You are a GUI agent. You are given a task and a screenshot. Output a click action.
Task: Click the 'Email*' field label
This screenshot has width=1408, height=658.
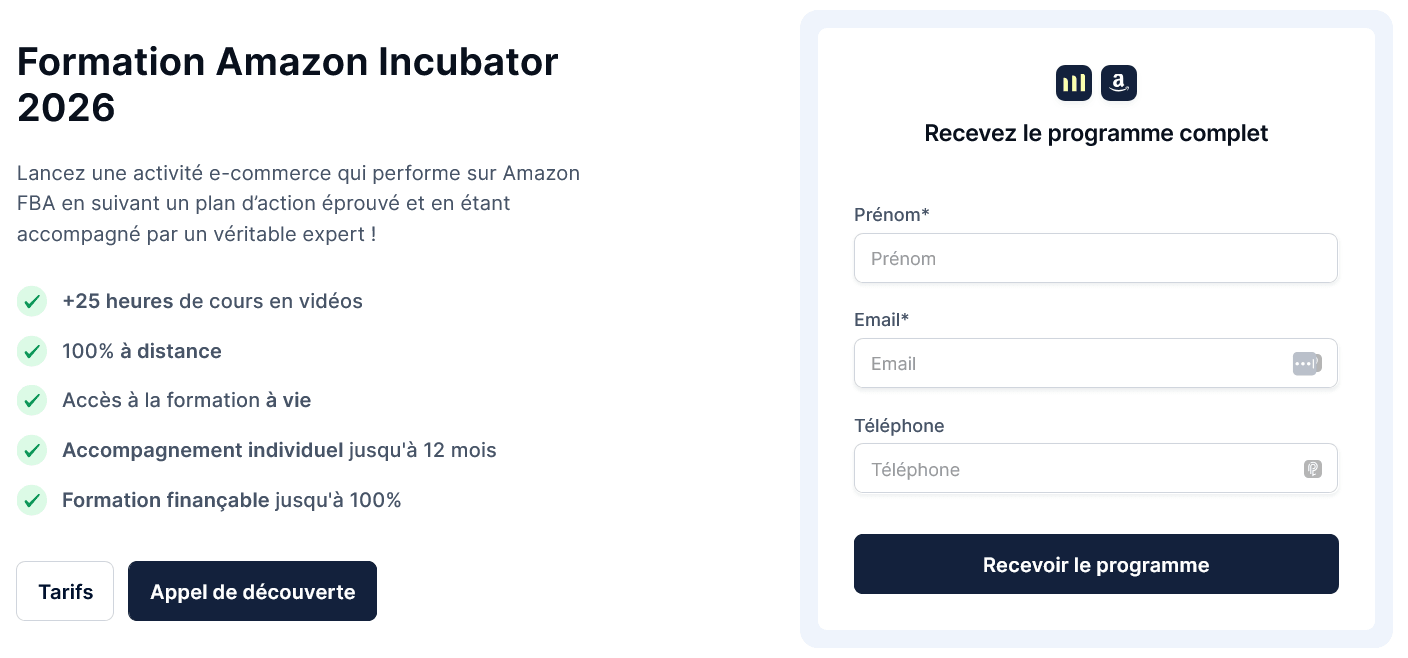(x=881, y=320)
